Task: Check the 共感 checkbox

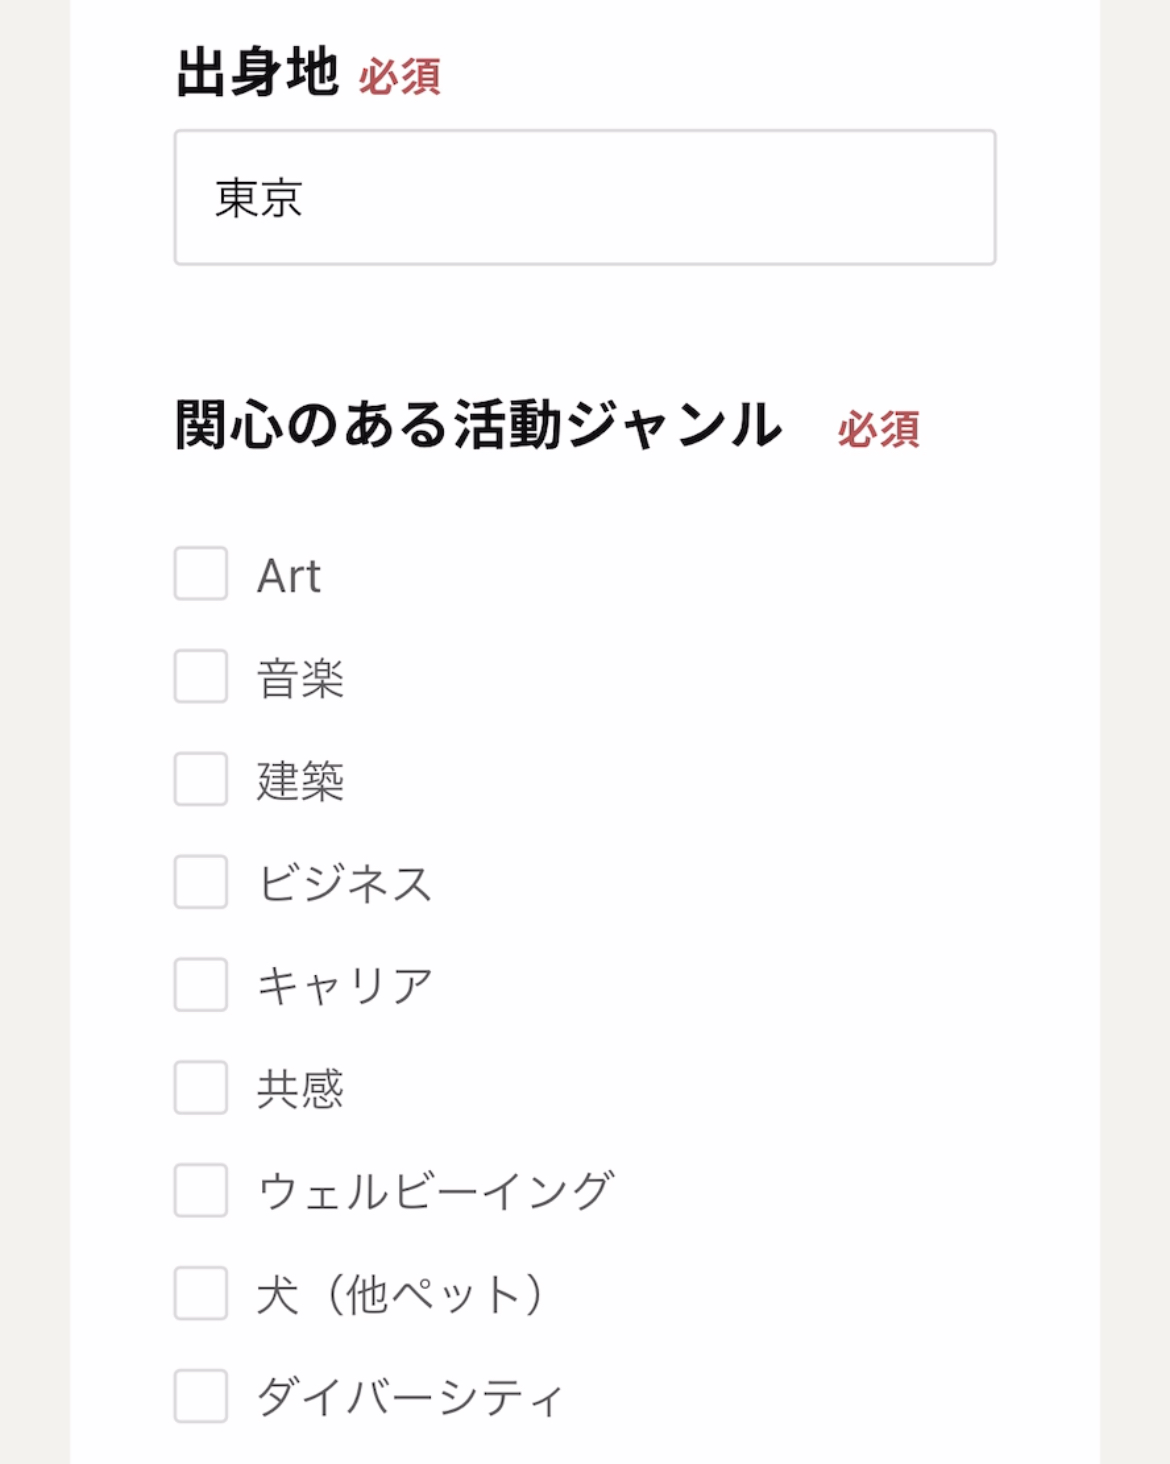Action: click(x=201, y=1088)
